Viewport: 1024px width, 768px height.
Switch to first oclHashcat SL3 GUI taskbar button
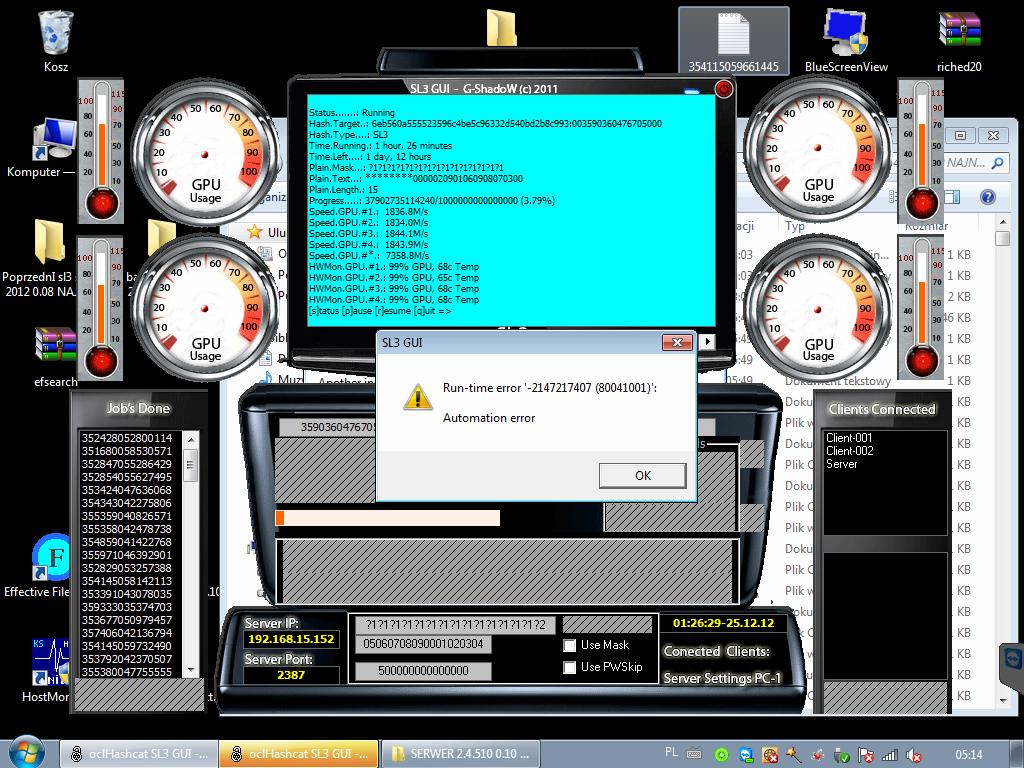pos(138,754)
